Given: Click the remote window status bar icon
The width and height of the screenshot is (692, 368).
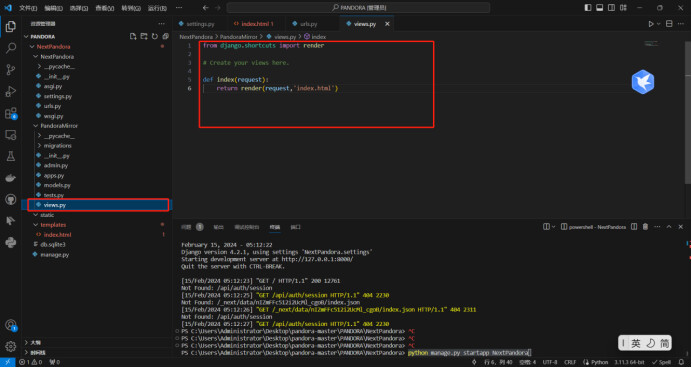Looking at the screenshot, I should click(x=8, y=362).
